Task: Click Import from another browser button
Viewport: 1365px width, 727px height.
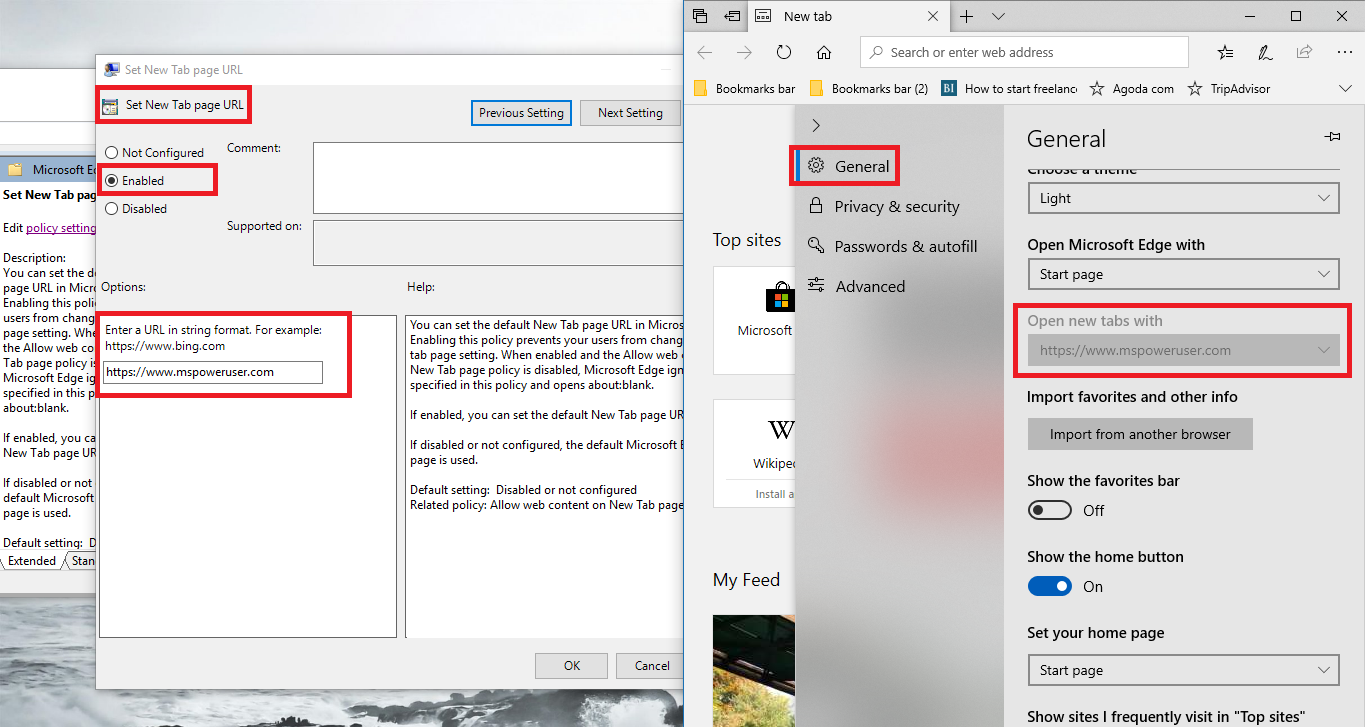Action: tap(1140, 434)
